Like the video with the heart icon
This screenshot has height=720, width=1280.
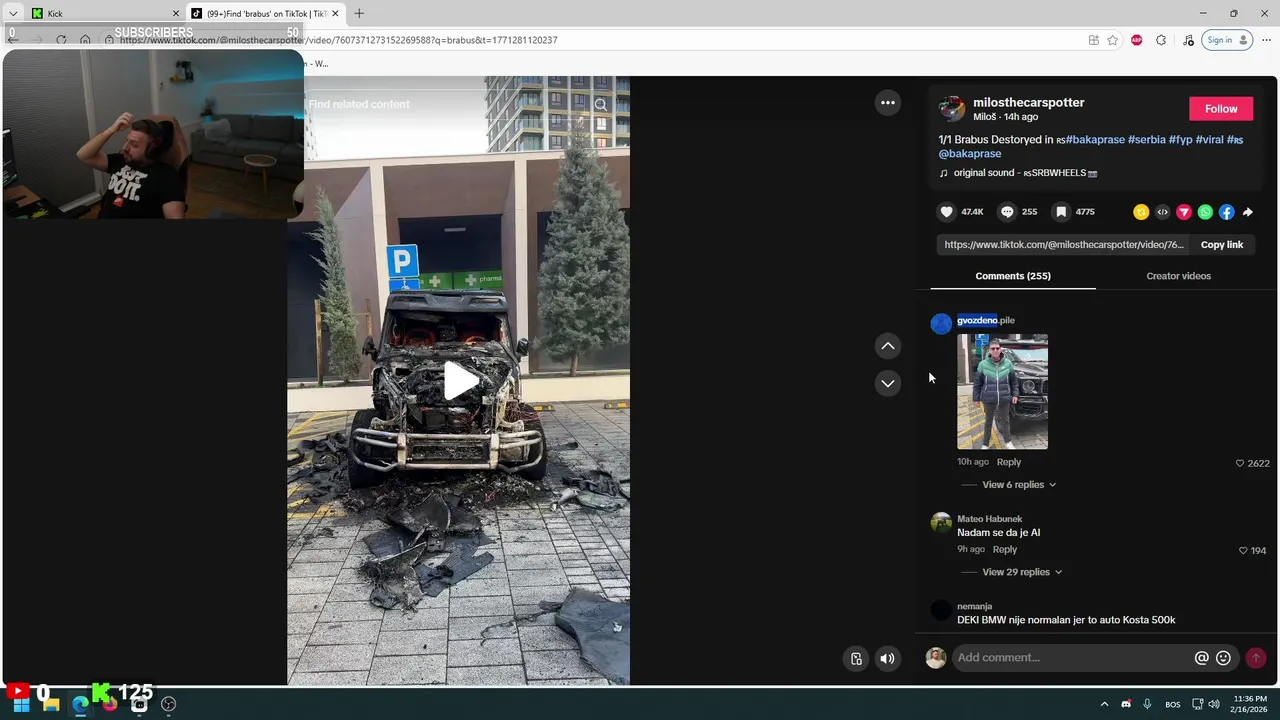point(946,212)
